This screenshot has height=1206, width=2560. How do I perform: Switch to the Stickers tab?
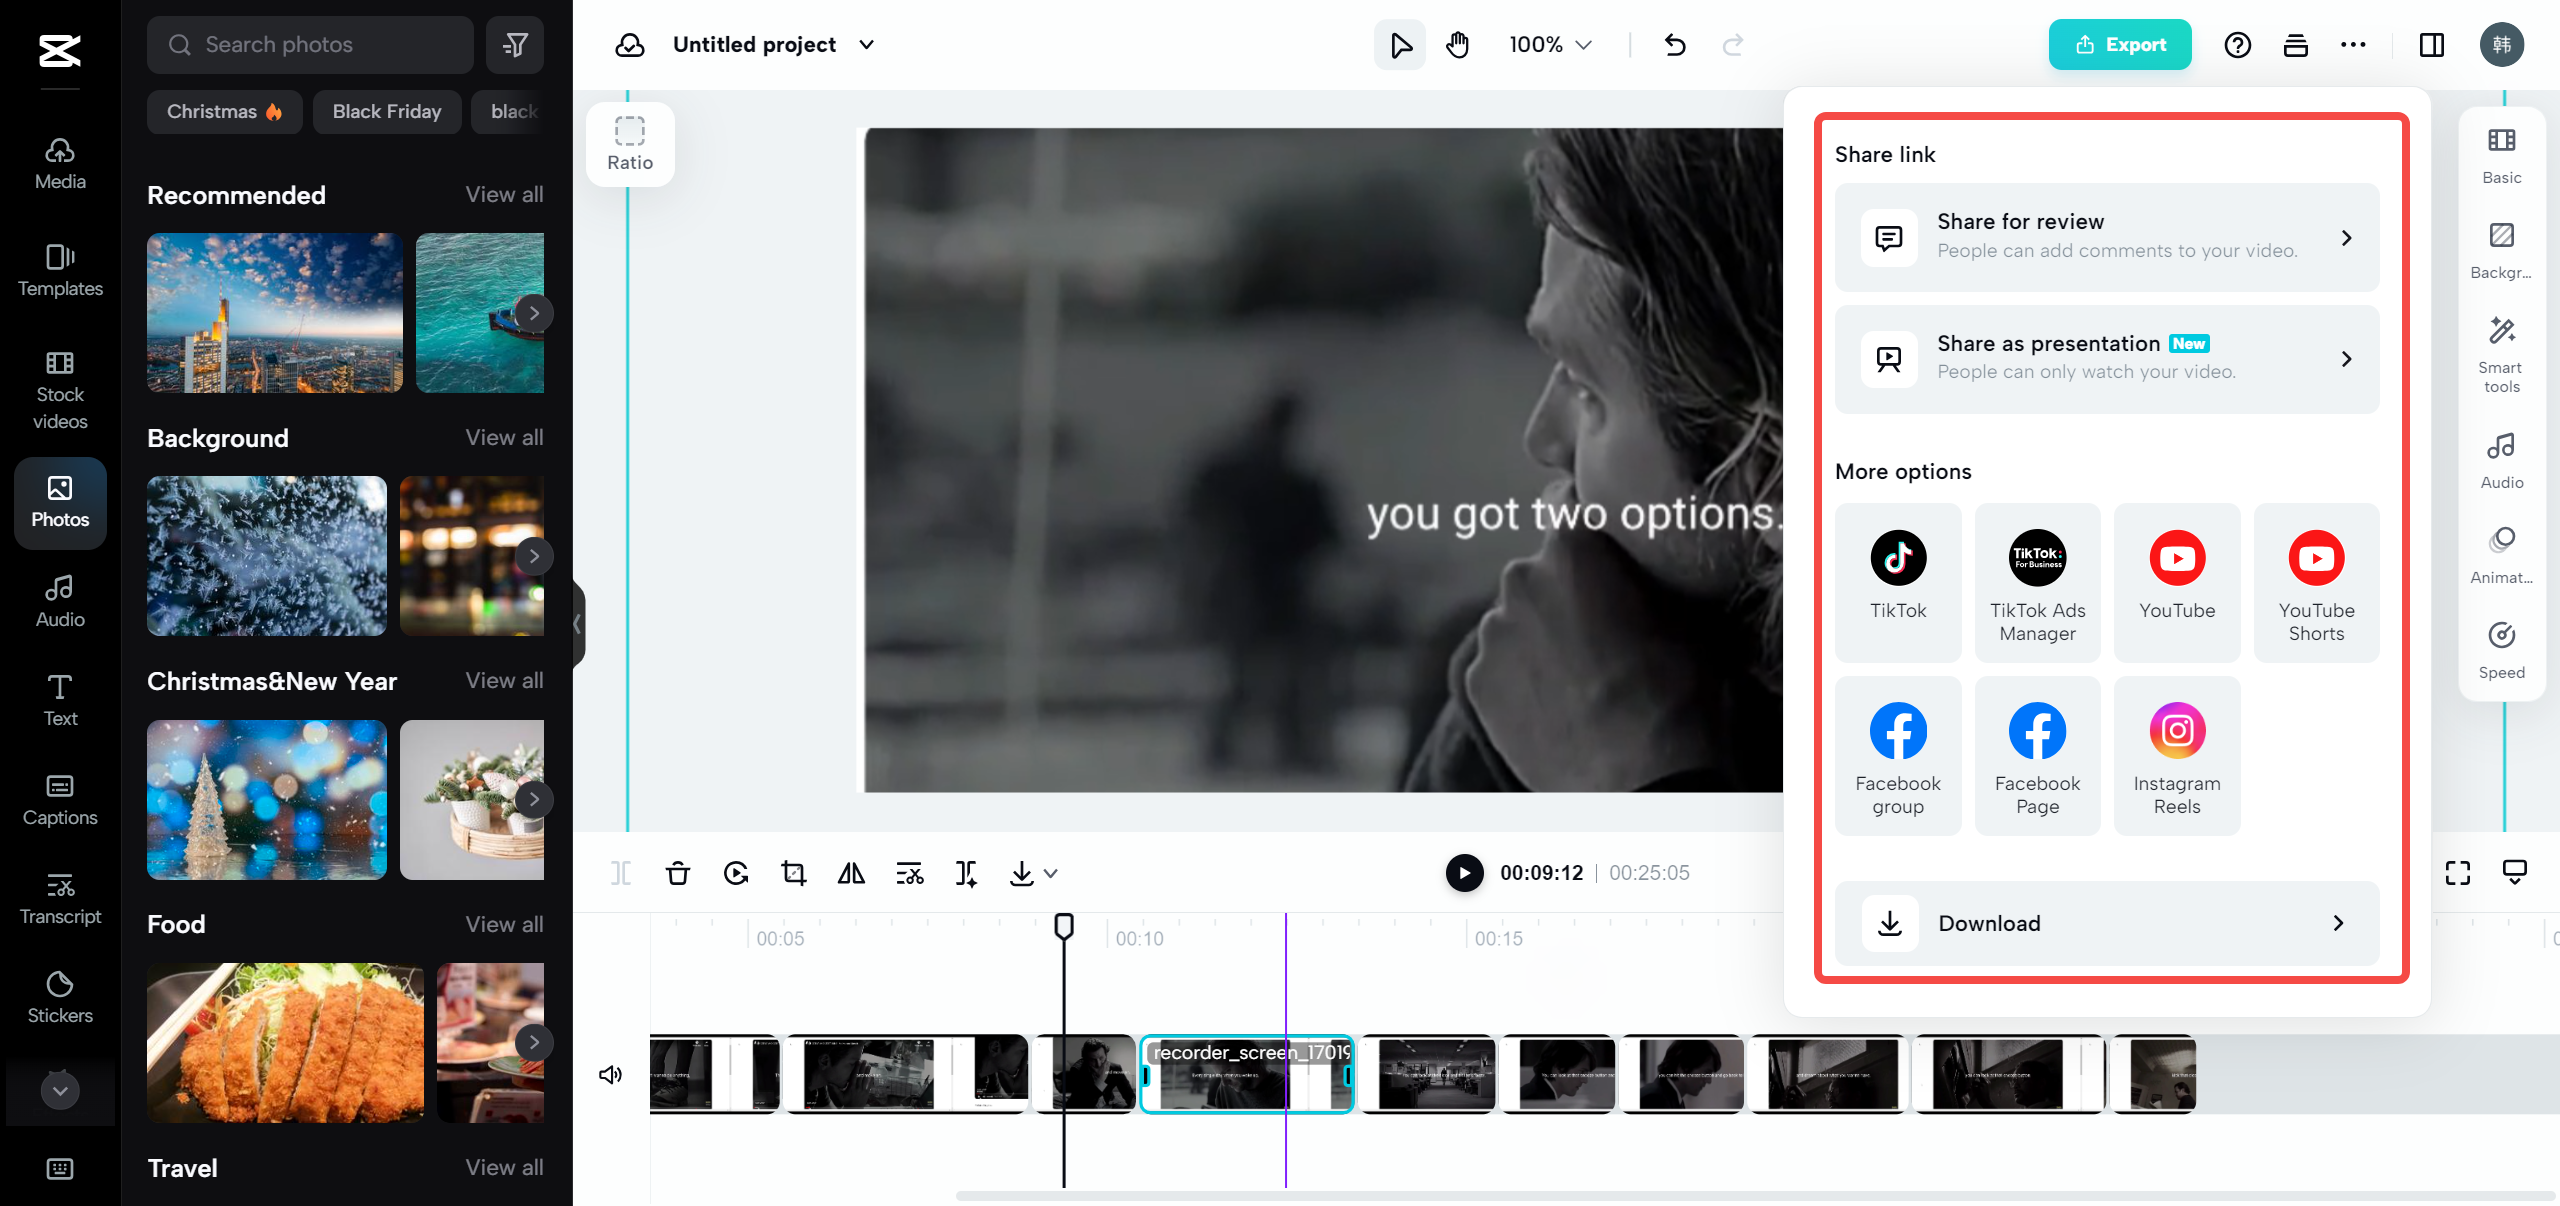tap(60, 997)
